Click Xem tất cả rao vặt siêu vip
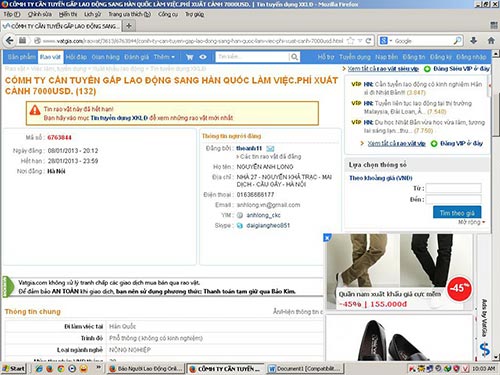Viewport: 500px width, 375px height. point(383,69)
